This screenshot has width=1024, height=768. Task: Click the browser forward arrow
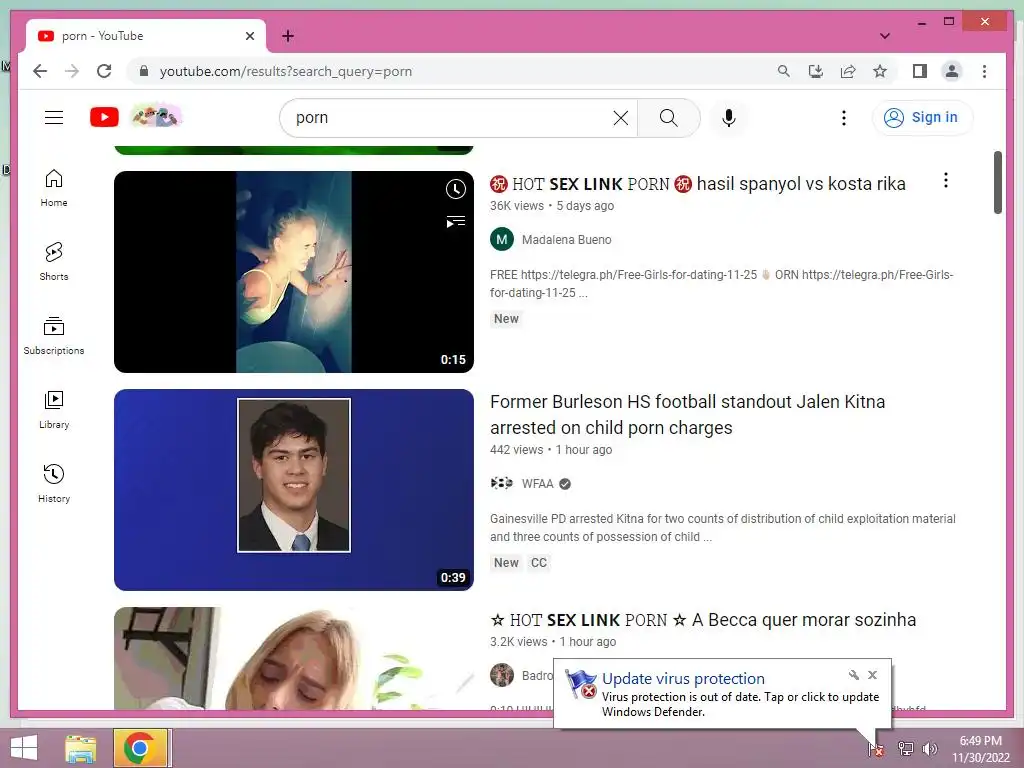[72, 71]
